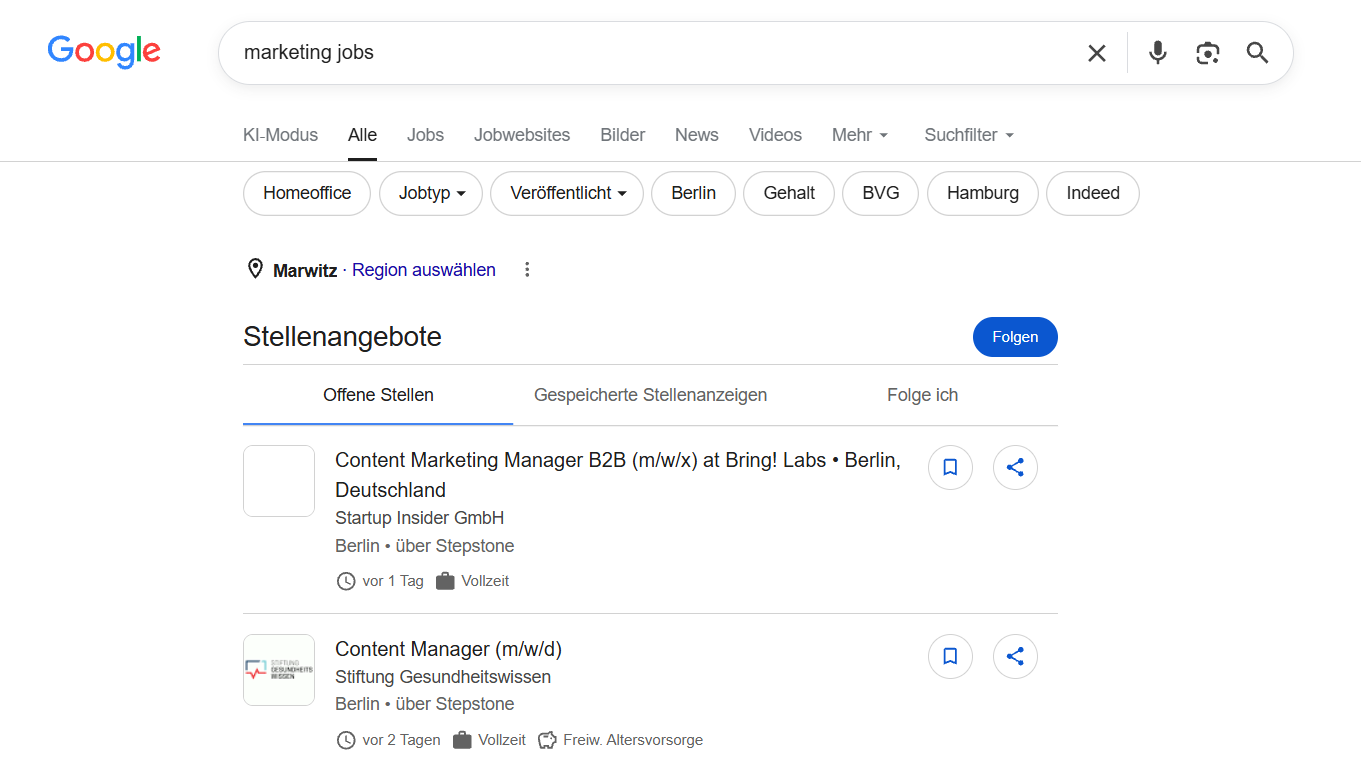
Task: Select the Offene Stellen tab
Action: [378, 395]
